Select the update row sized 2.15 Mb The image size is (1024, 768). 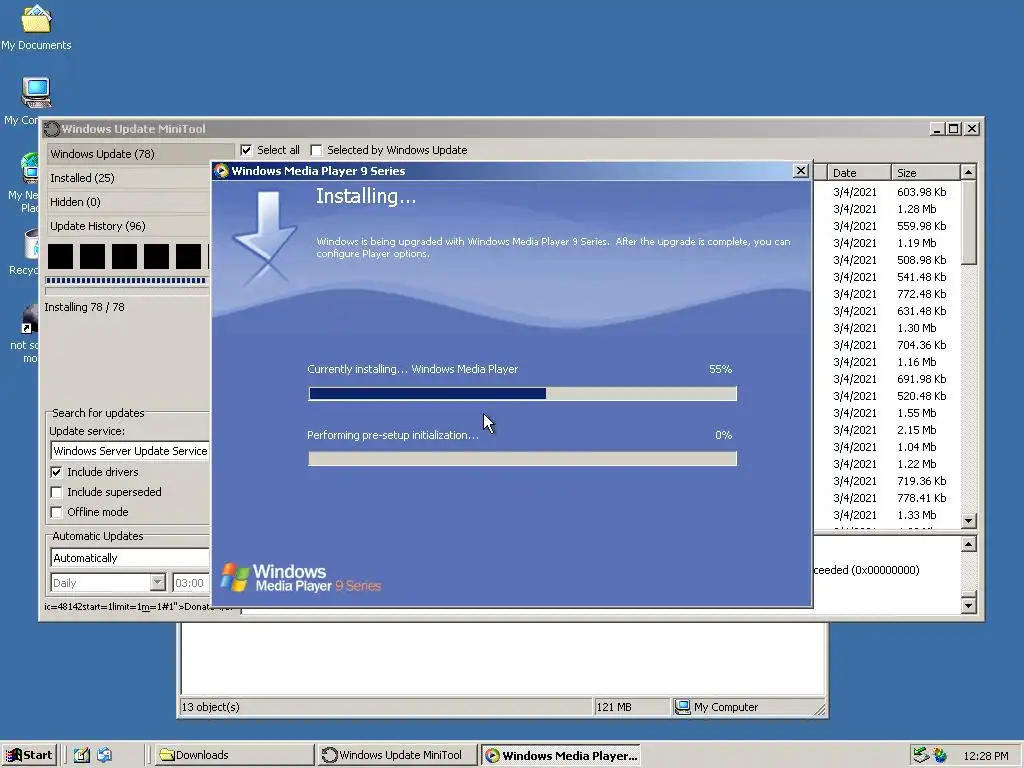coord(888,430)
